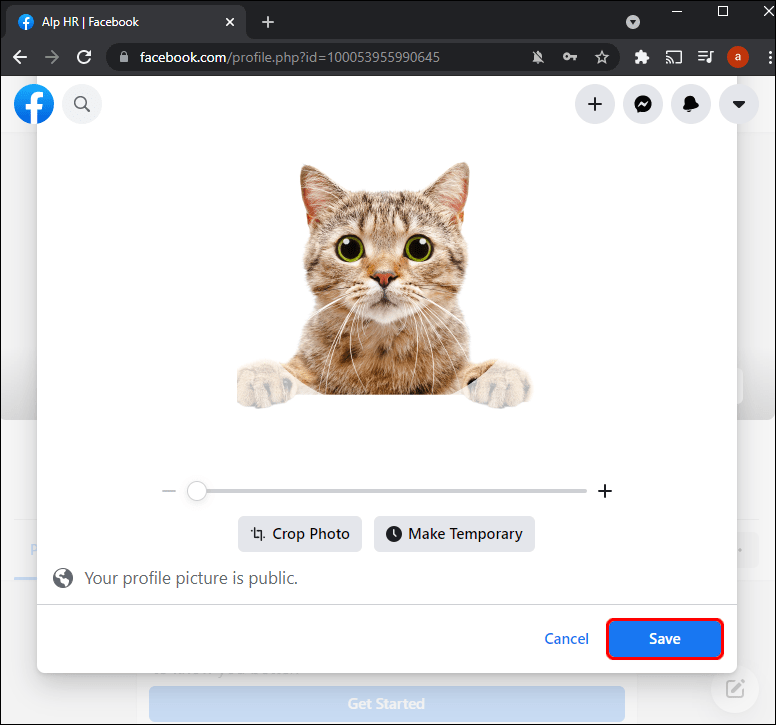Click the zoom slider handle
This screenshot has width=776, height=725.
(x=197, y=491)
